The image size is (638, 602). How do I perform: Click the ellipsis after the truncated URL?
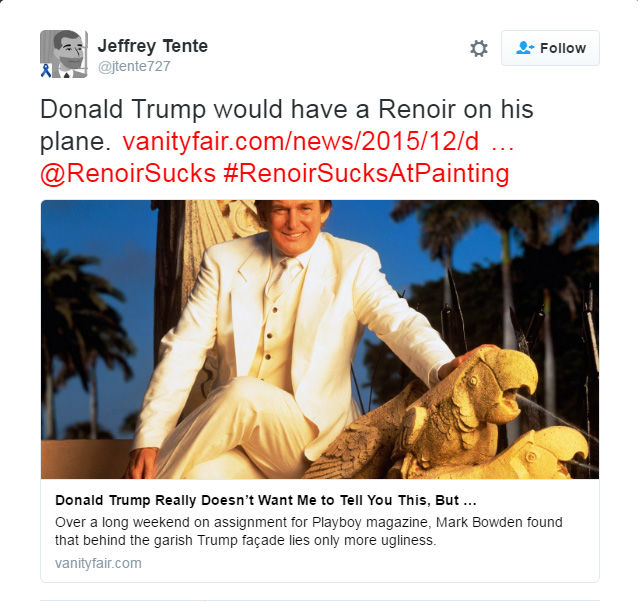click(503, 146)
